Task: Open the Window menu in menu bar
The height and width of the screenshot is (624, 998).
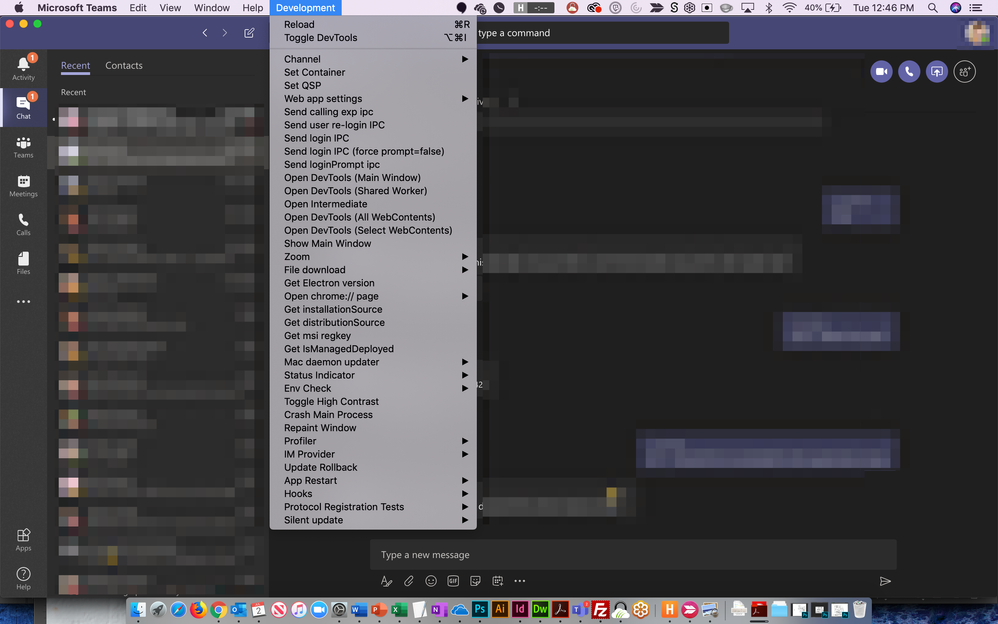Action: point(212,8)
